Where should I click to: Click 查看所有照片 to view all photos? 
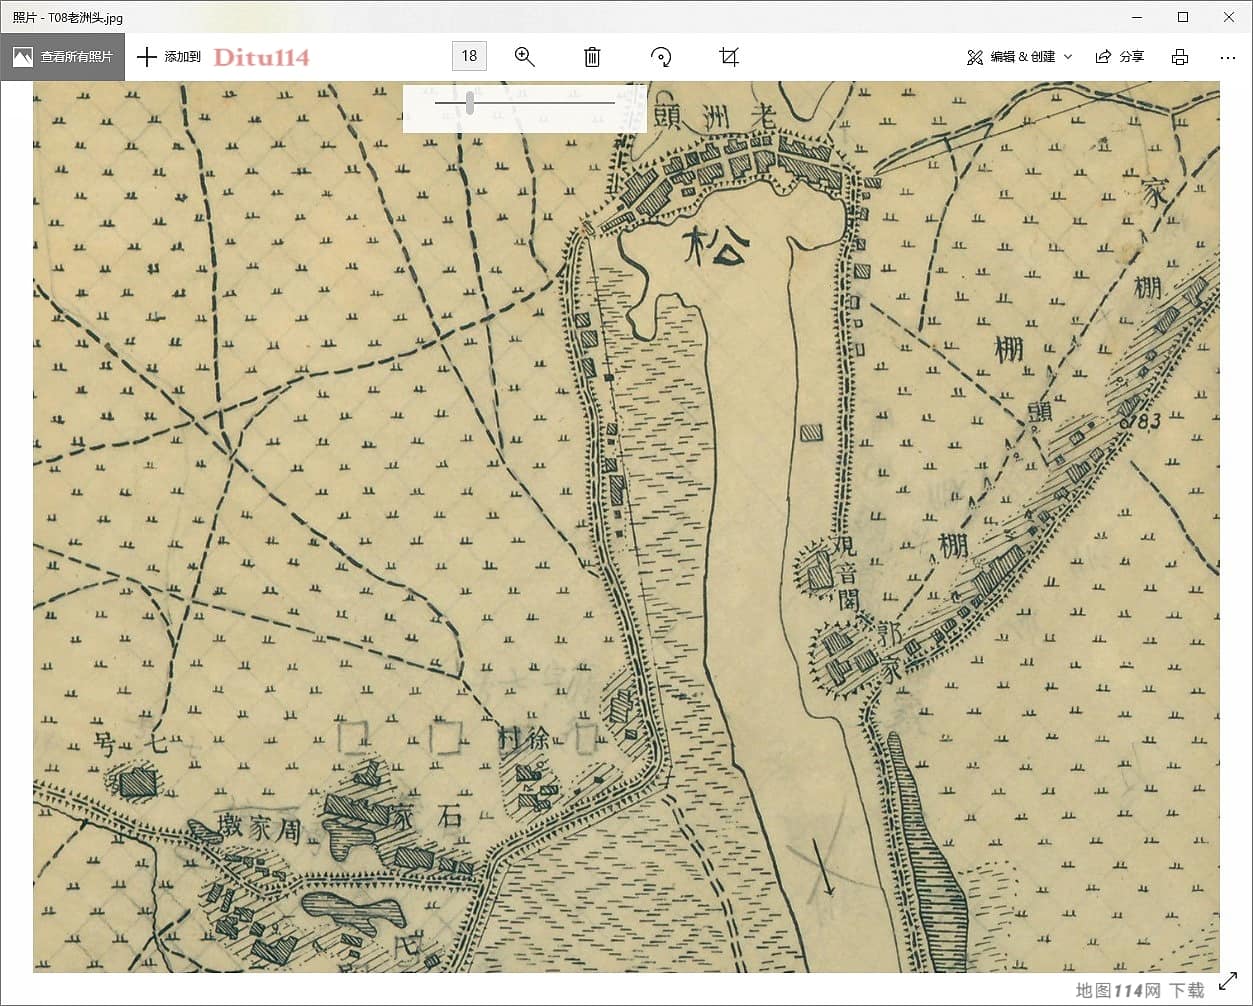(63, 57)
